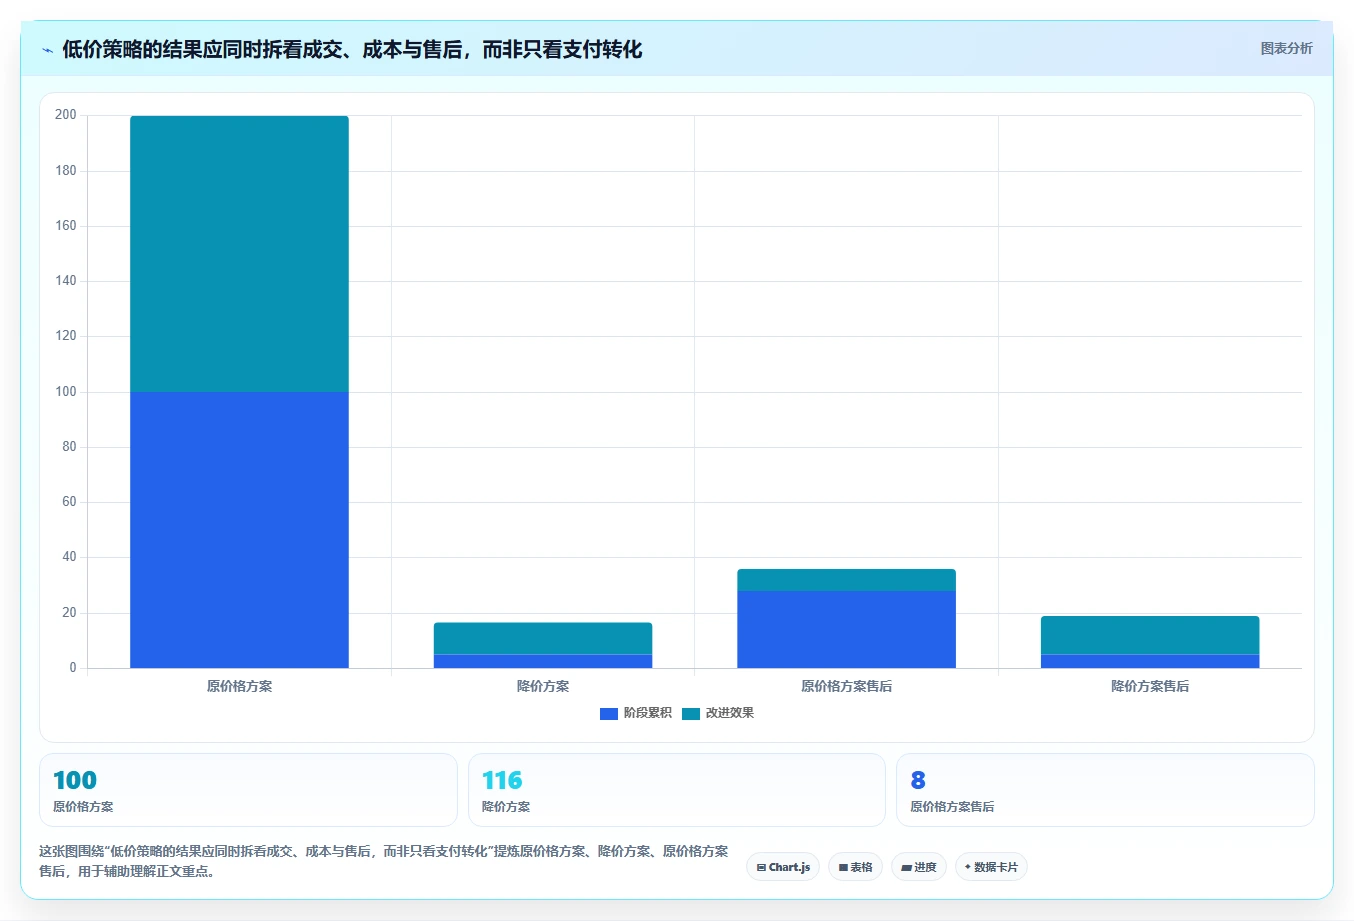Open the 降价方案 card showing 116
This screenshot has height=921, width=1354.
[x=677, y=790]
